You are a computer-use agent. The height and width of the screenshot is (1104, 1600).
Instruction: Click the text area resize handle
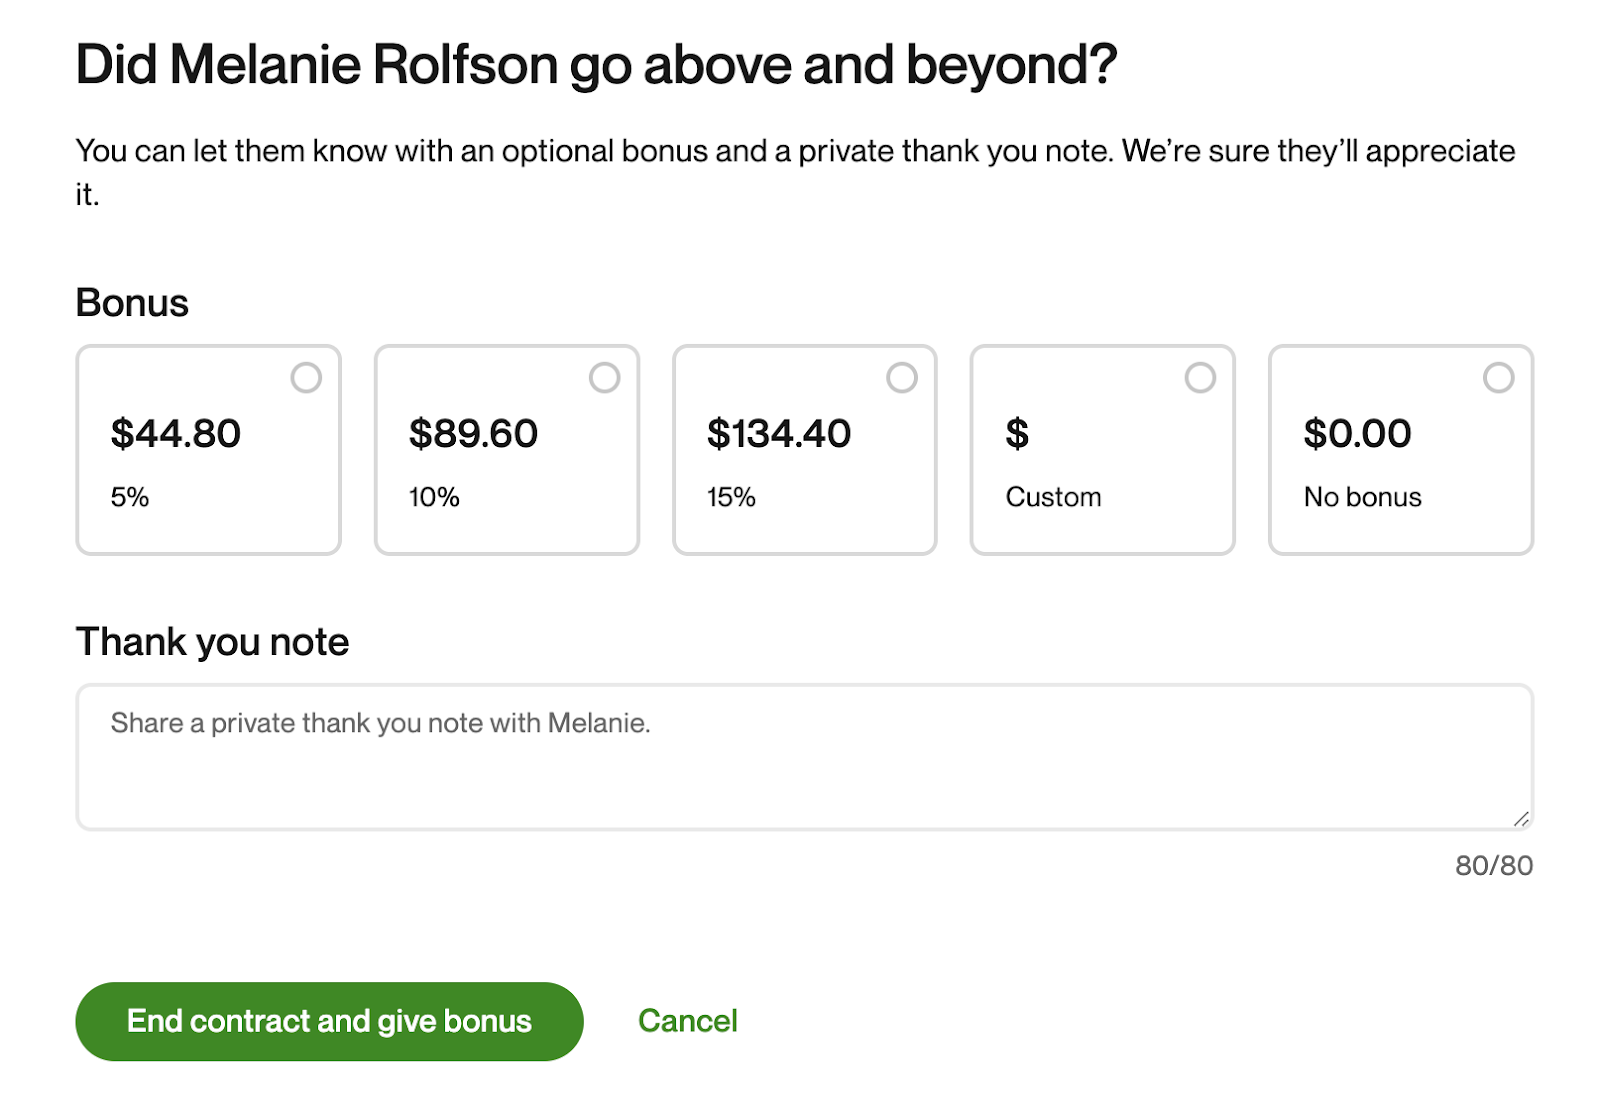pos(1521,819)
